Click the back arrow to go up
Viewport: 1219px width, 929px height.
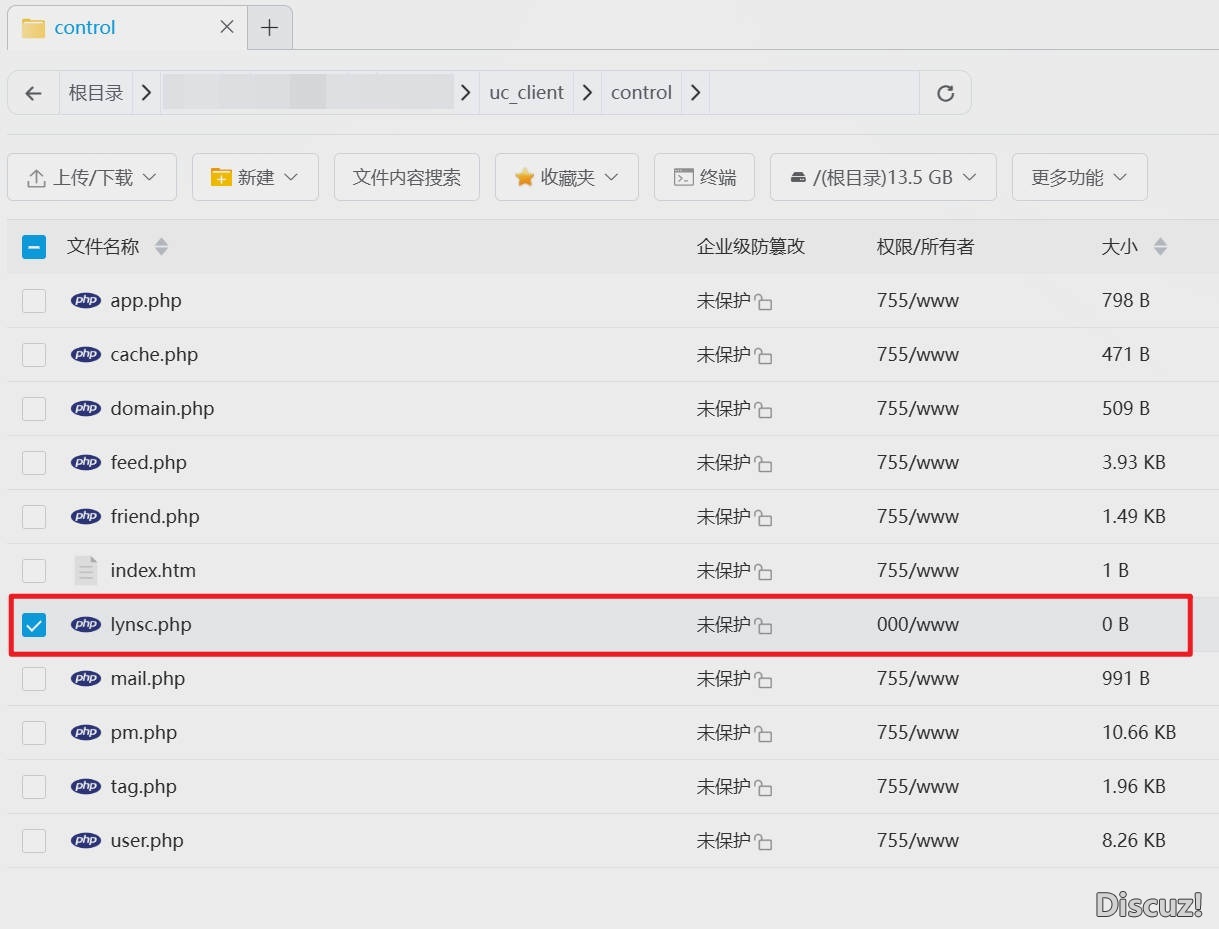click(x=33, y=92)
